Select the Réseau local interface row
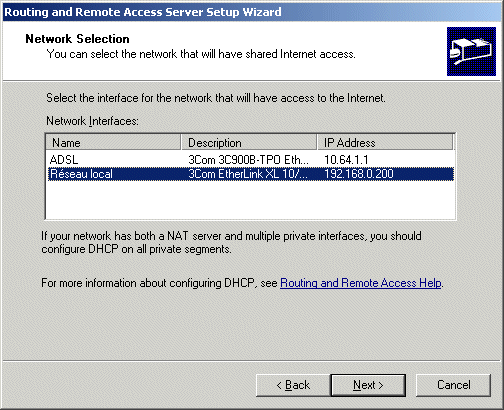The height and width of the screenshot is (410, 504). pos(251,174)
